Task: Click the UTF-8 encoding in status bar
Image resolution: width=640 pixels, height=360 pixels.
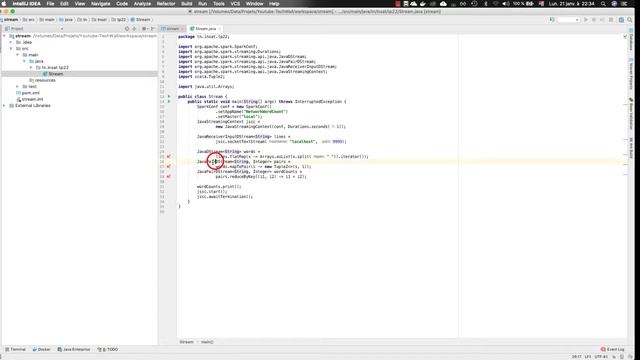Action: click(601, 357)
